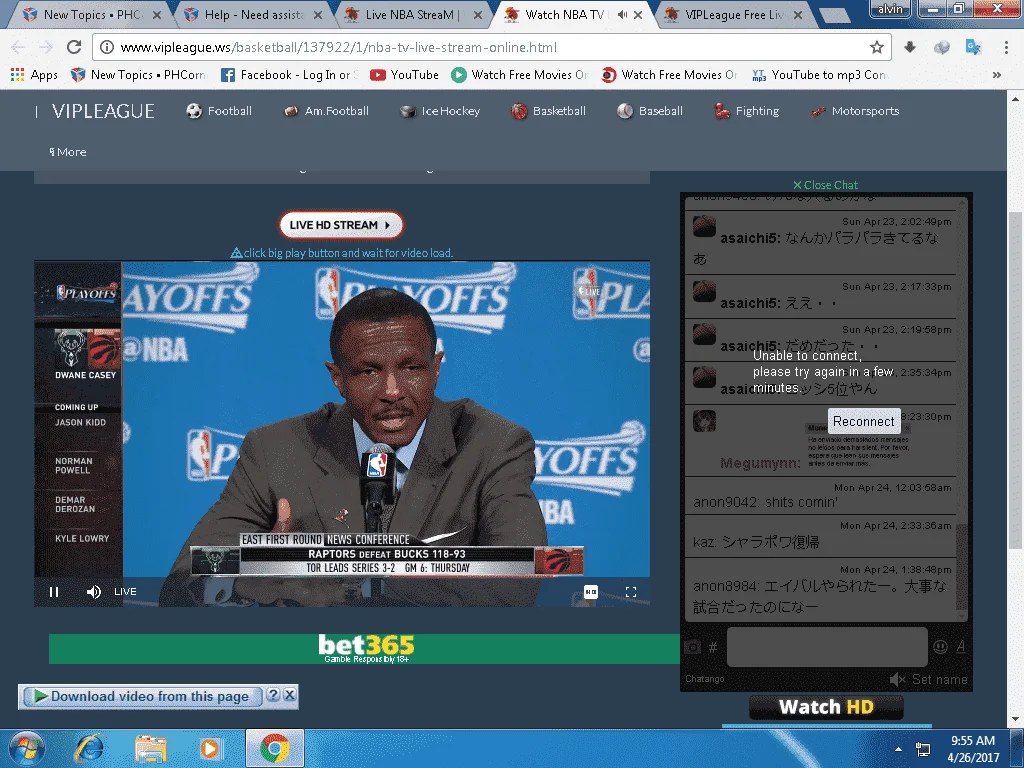Toggle chat sound with the speaker icon

pyautogui.click(x=898, y=680)
